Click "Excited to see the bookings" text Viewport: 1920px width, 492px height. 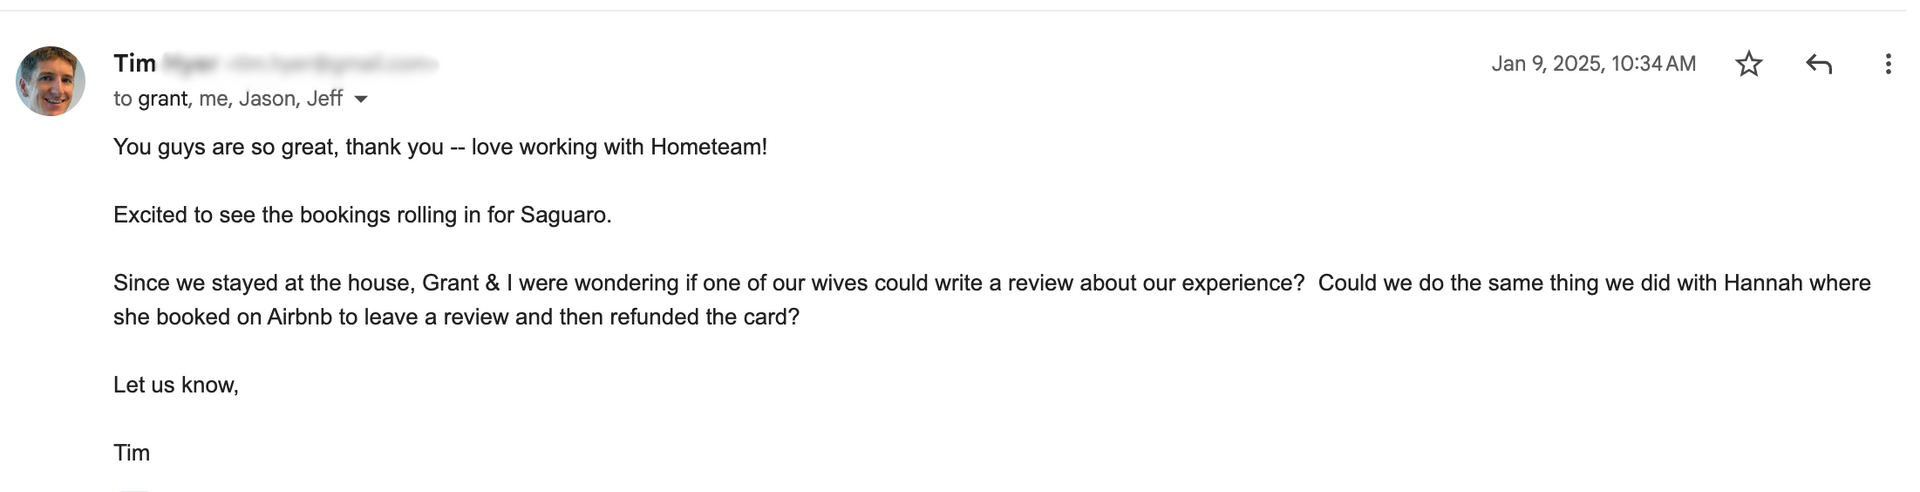tap(250, 215)
